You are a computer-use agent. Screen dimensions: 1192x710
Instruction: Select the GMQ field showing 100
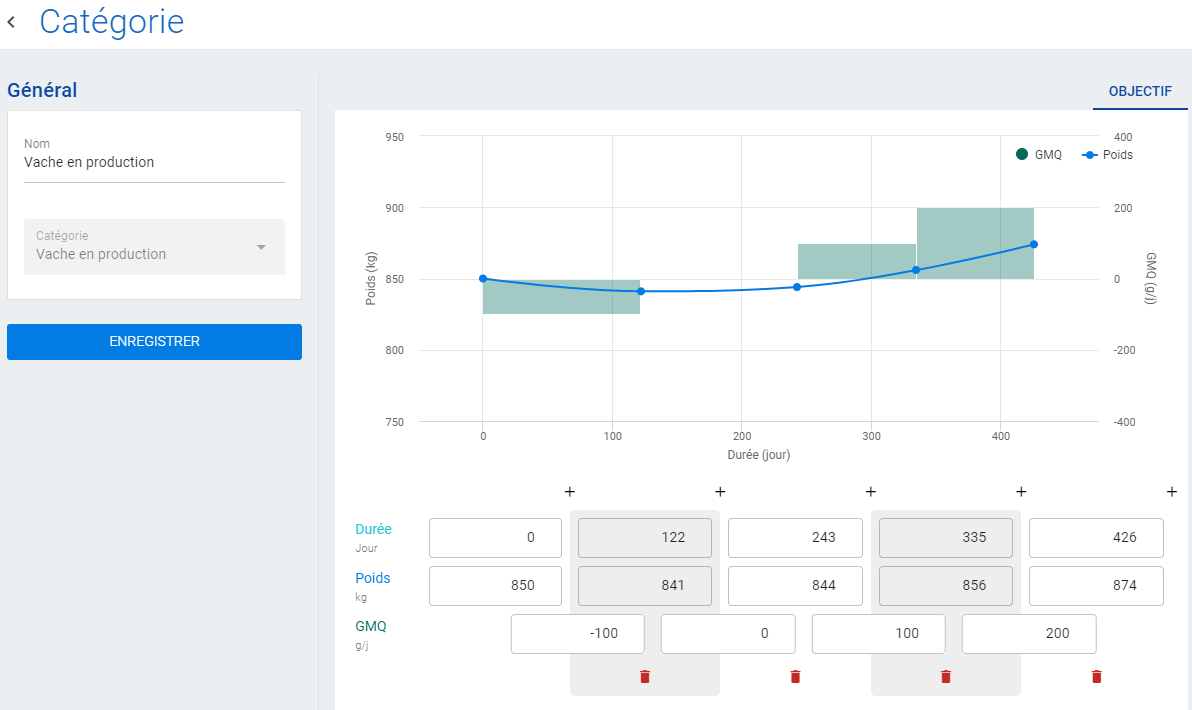[879, 634]
